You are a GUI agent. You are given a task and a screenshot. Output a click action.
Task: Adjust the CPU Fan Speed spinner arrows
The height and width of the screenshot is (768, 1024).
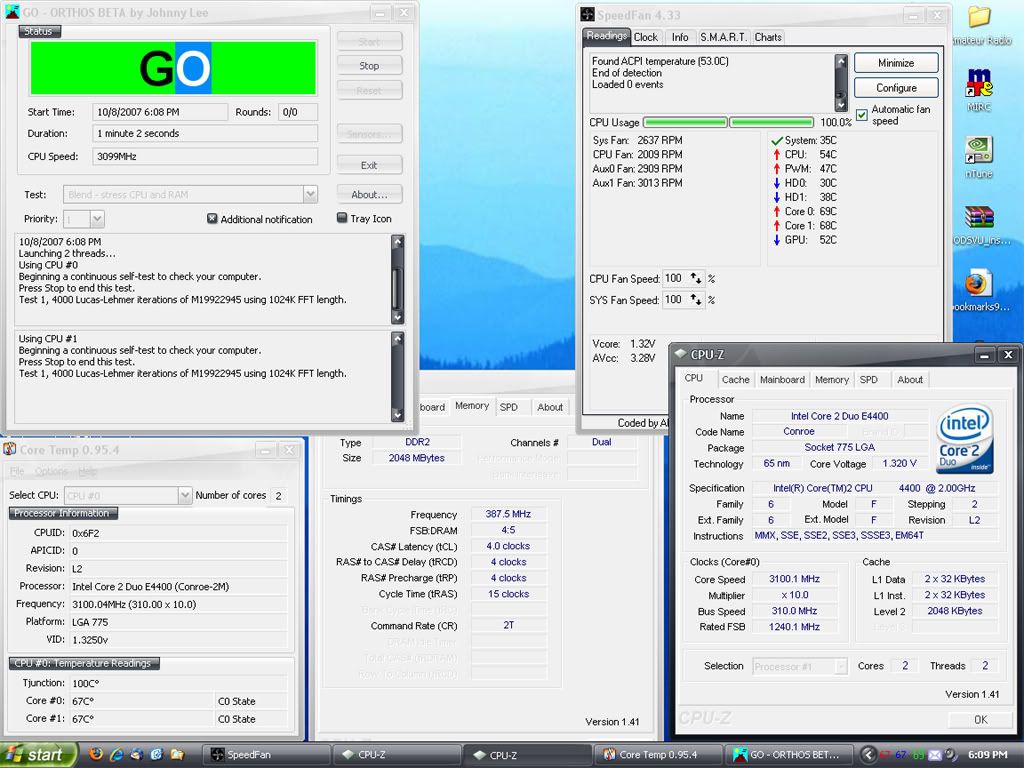(696, 279)
